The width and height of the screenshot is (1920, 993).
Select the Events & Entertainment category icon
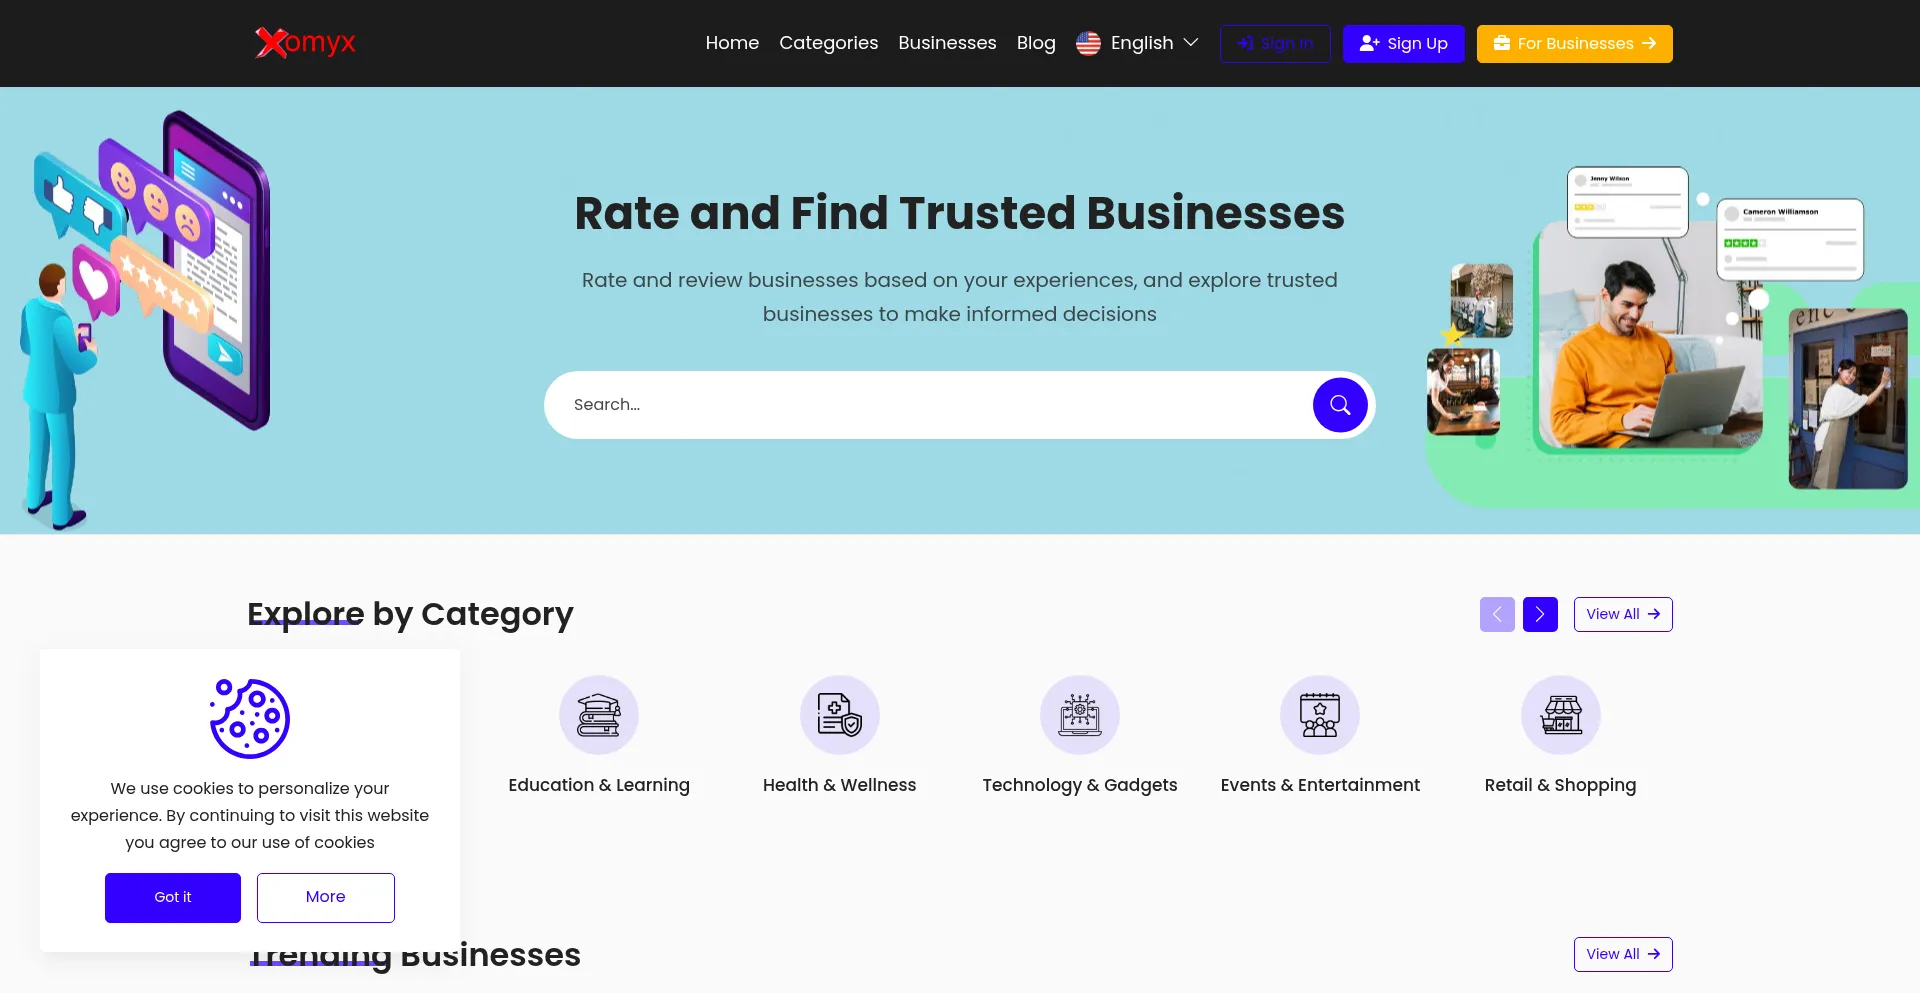[1319, 714]
